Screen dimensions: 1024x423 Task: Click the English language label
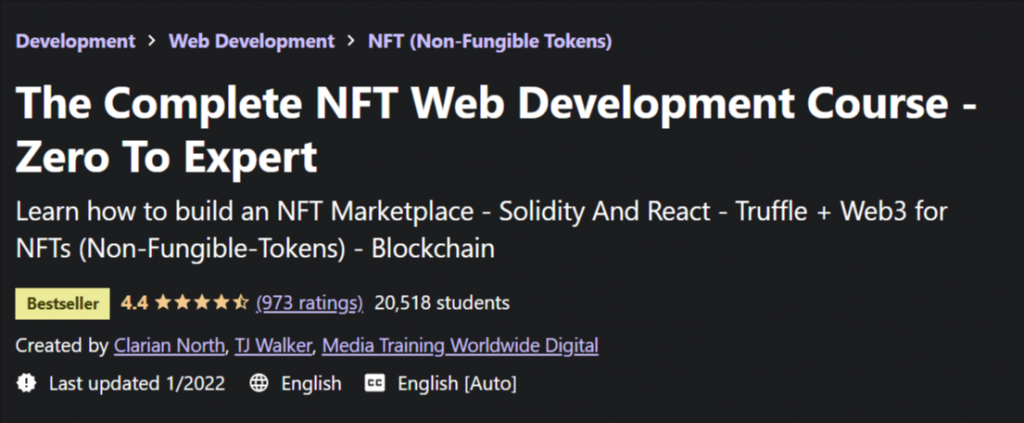312,383
